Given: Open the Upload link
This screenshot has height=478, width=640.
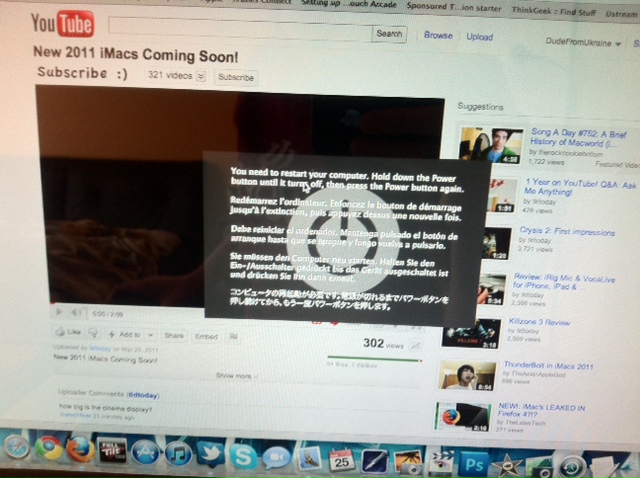Looking at the screenshot, I should click(480, 37).
